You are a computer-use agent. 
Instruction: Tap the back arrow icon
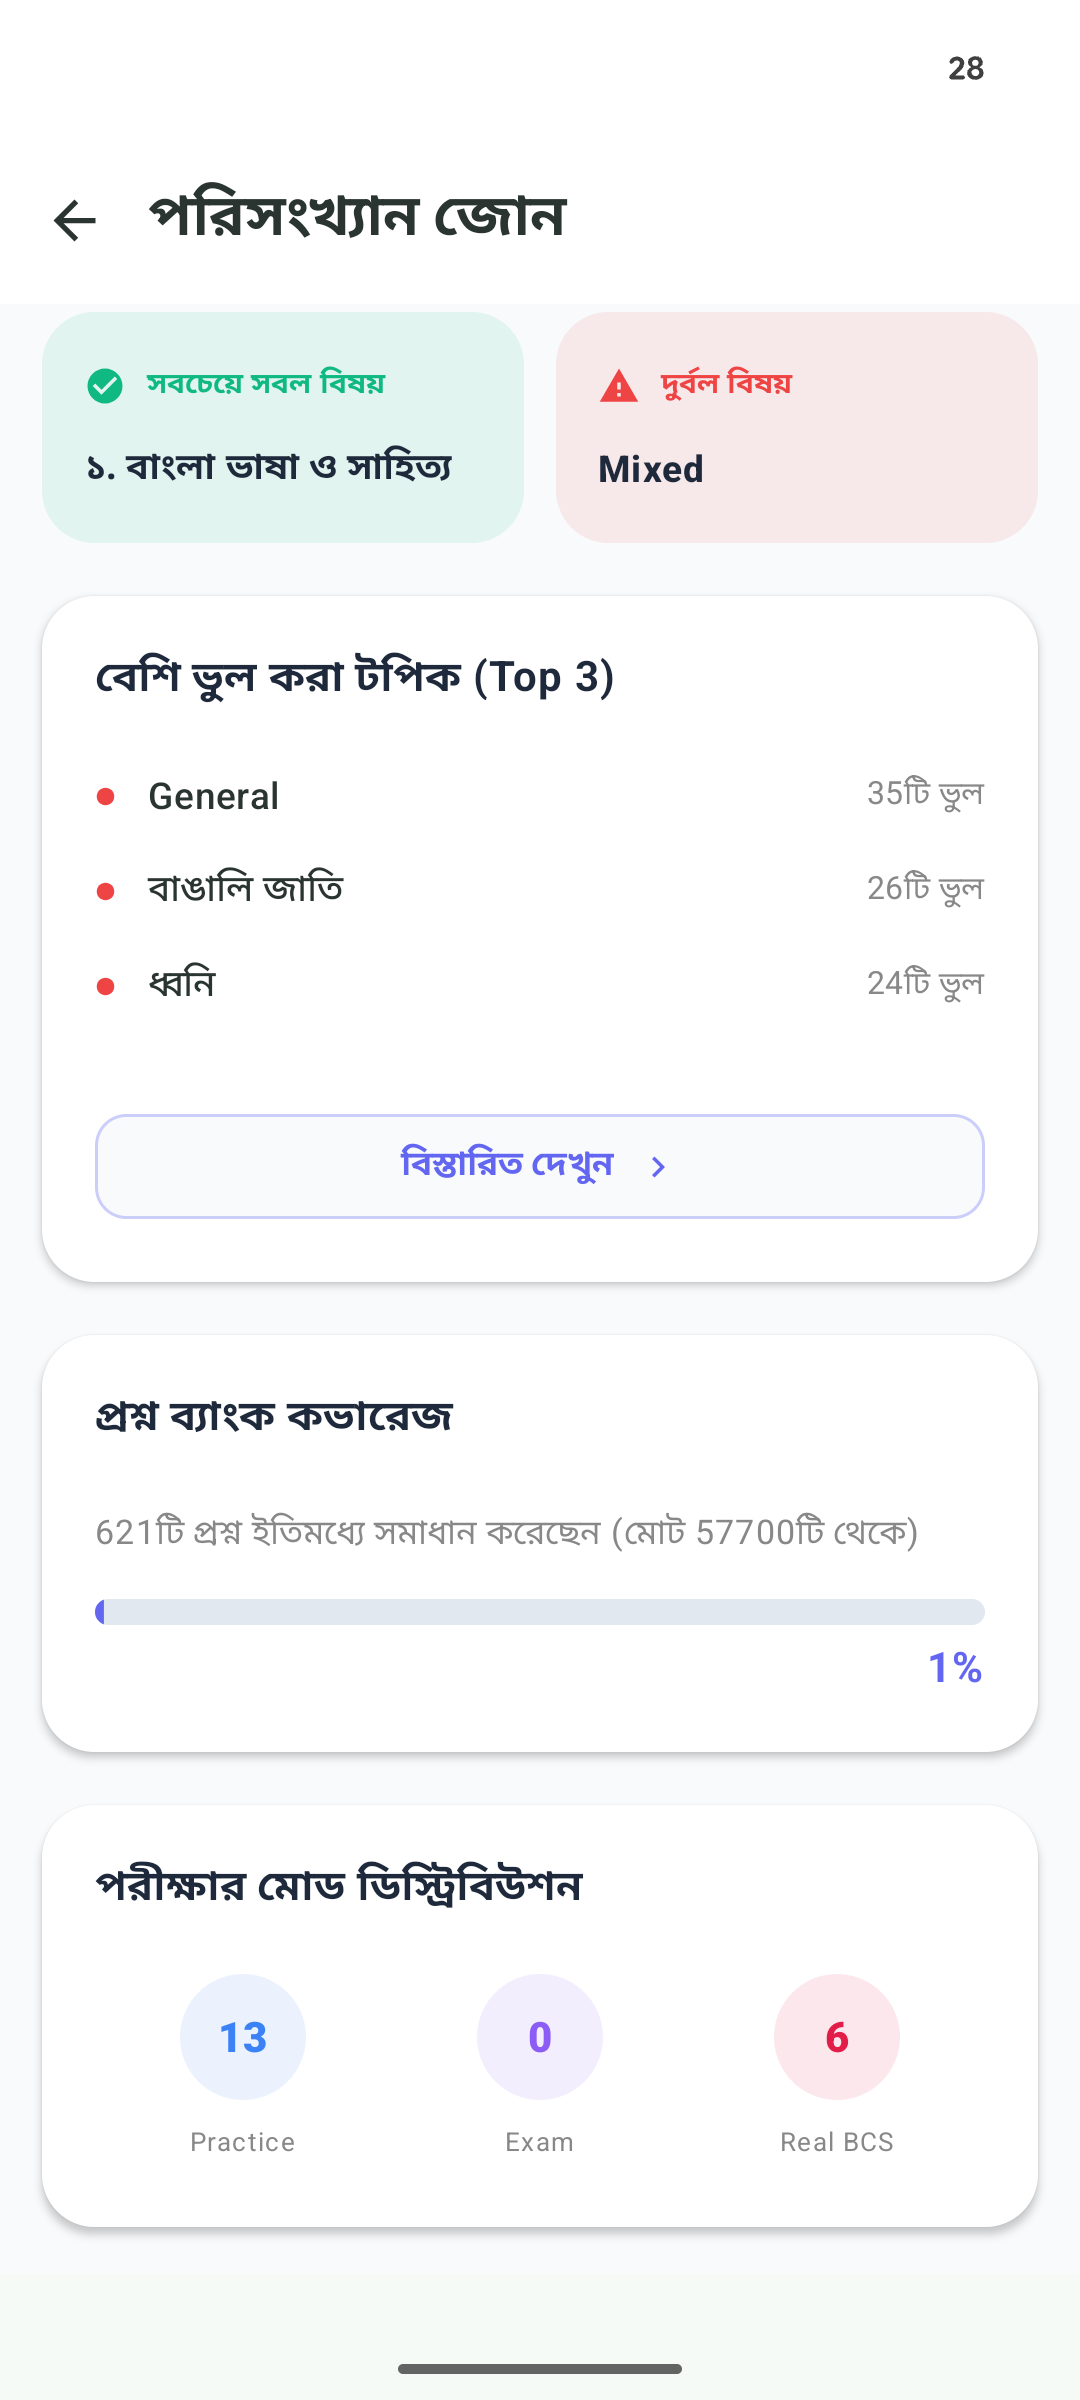(75, 220)
